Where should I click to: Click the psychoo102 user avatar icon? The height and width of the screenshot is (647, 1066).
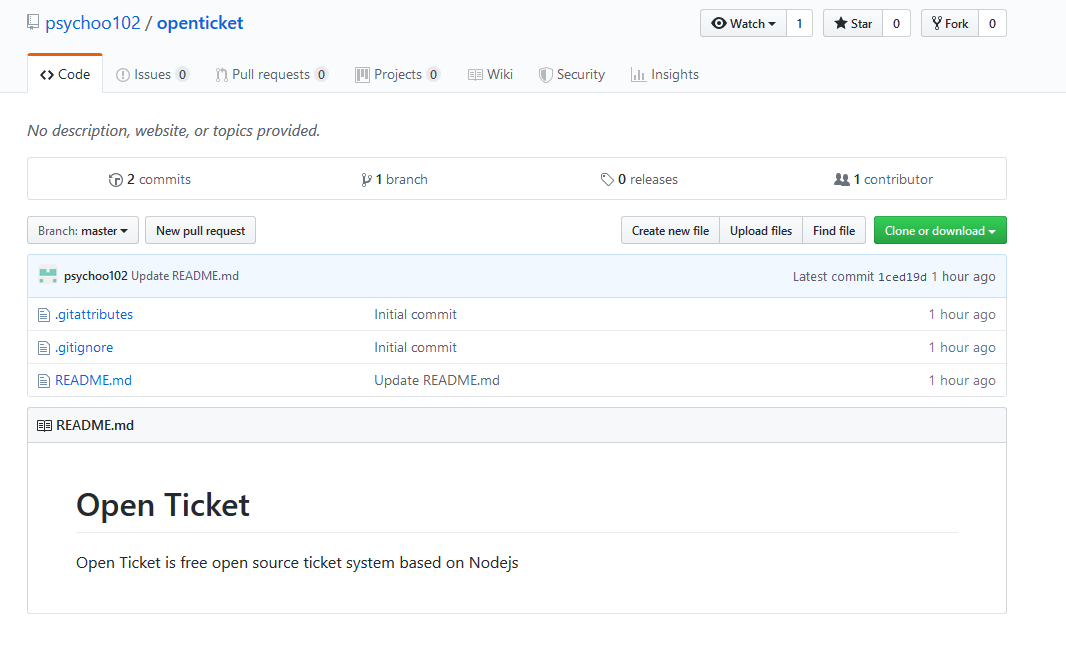(48, 276)
